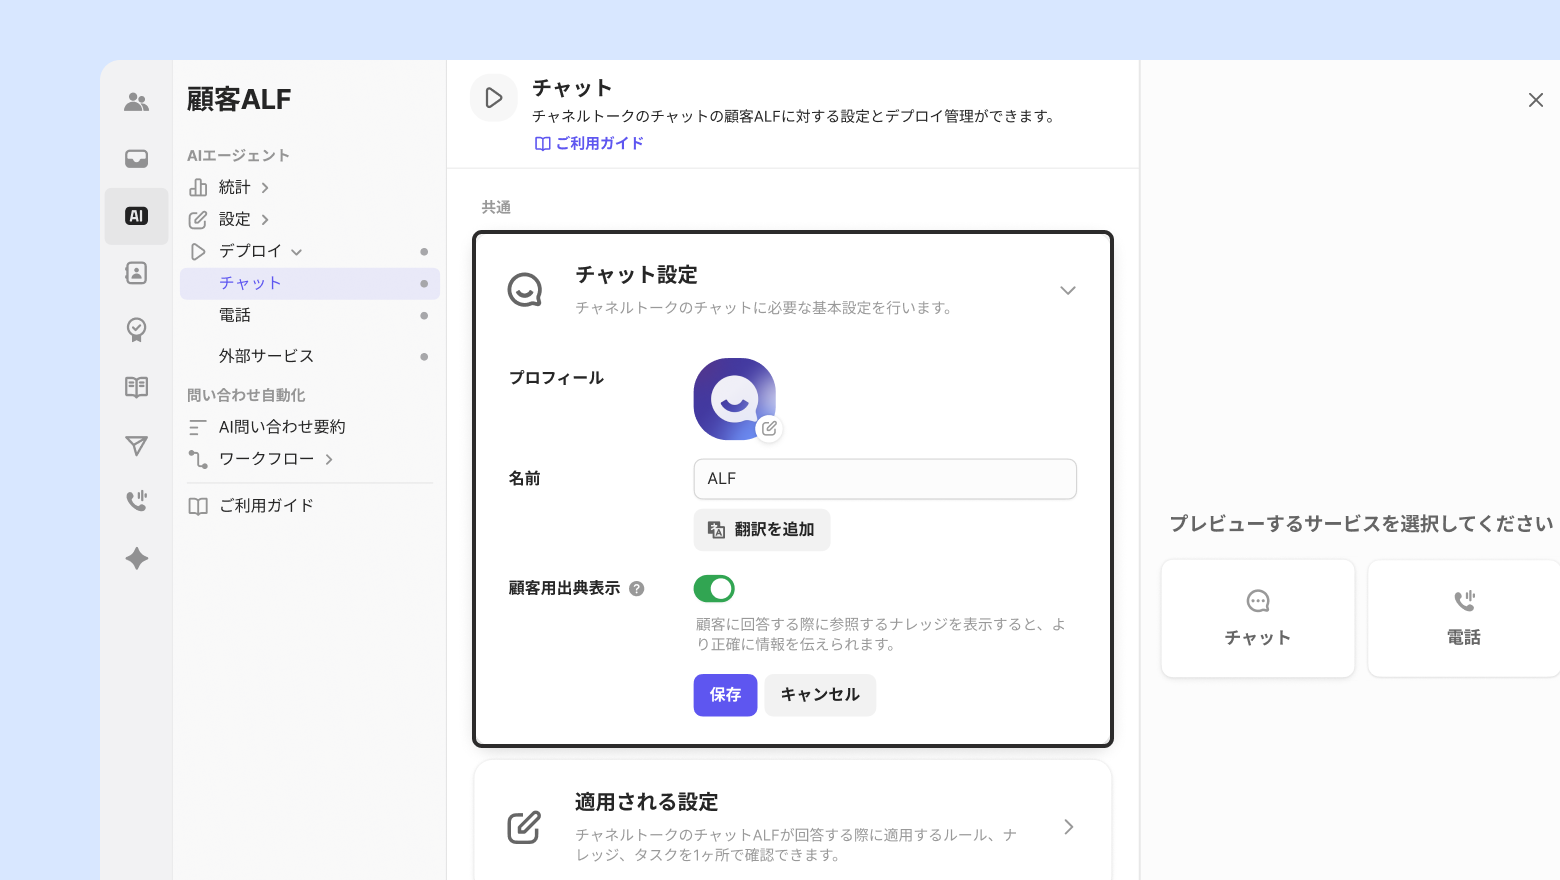Expand the 統計 submenu chevron
Image resolution: width=1560 pixels, height=880 pixels.
tap(265, 188)
